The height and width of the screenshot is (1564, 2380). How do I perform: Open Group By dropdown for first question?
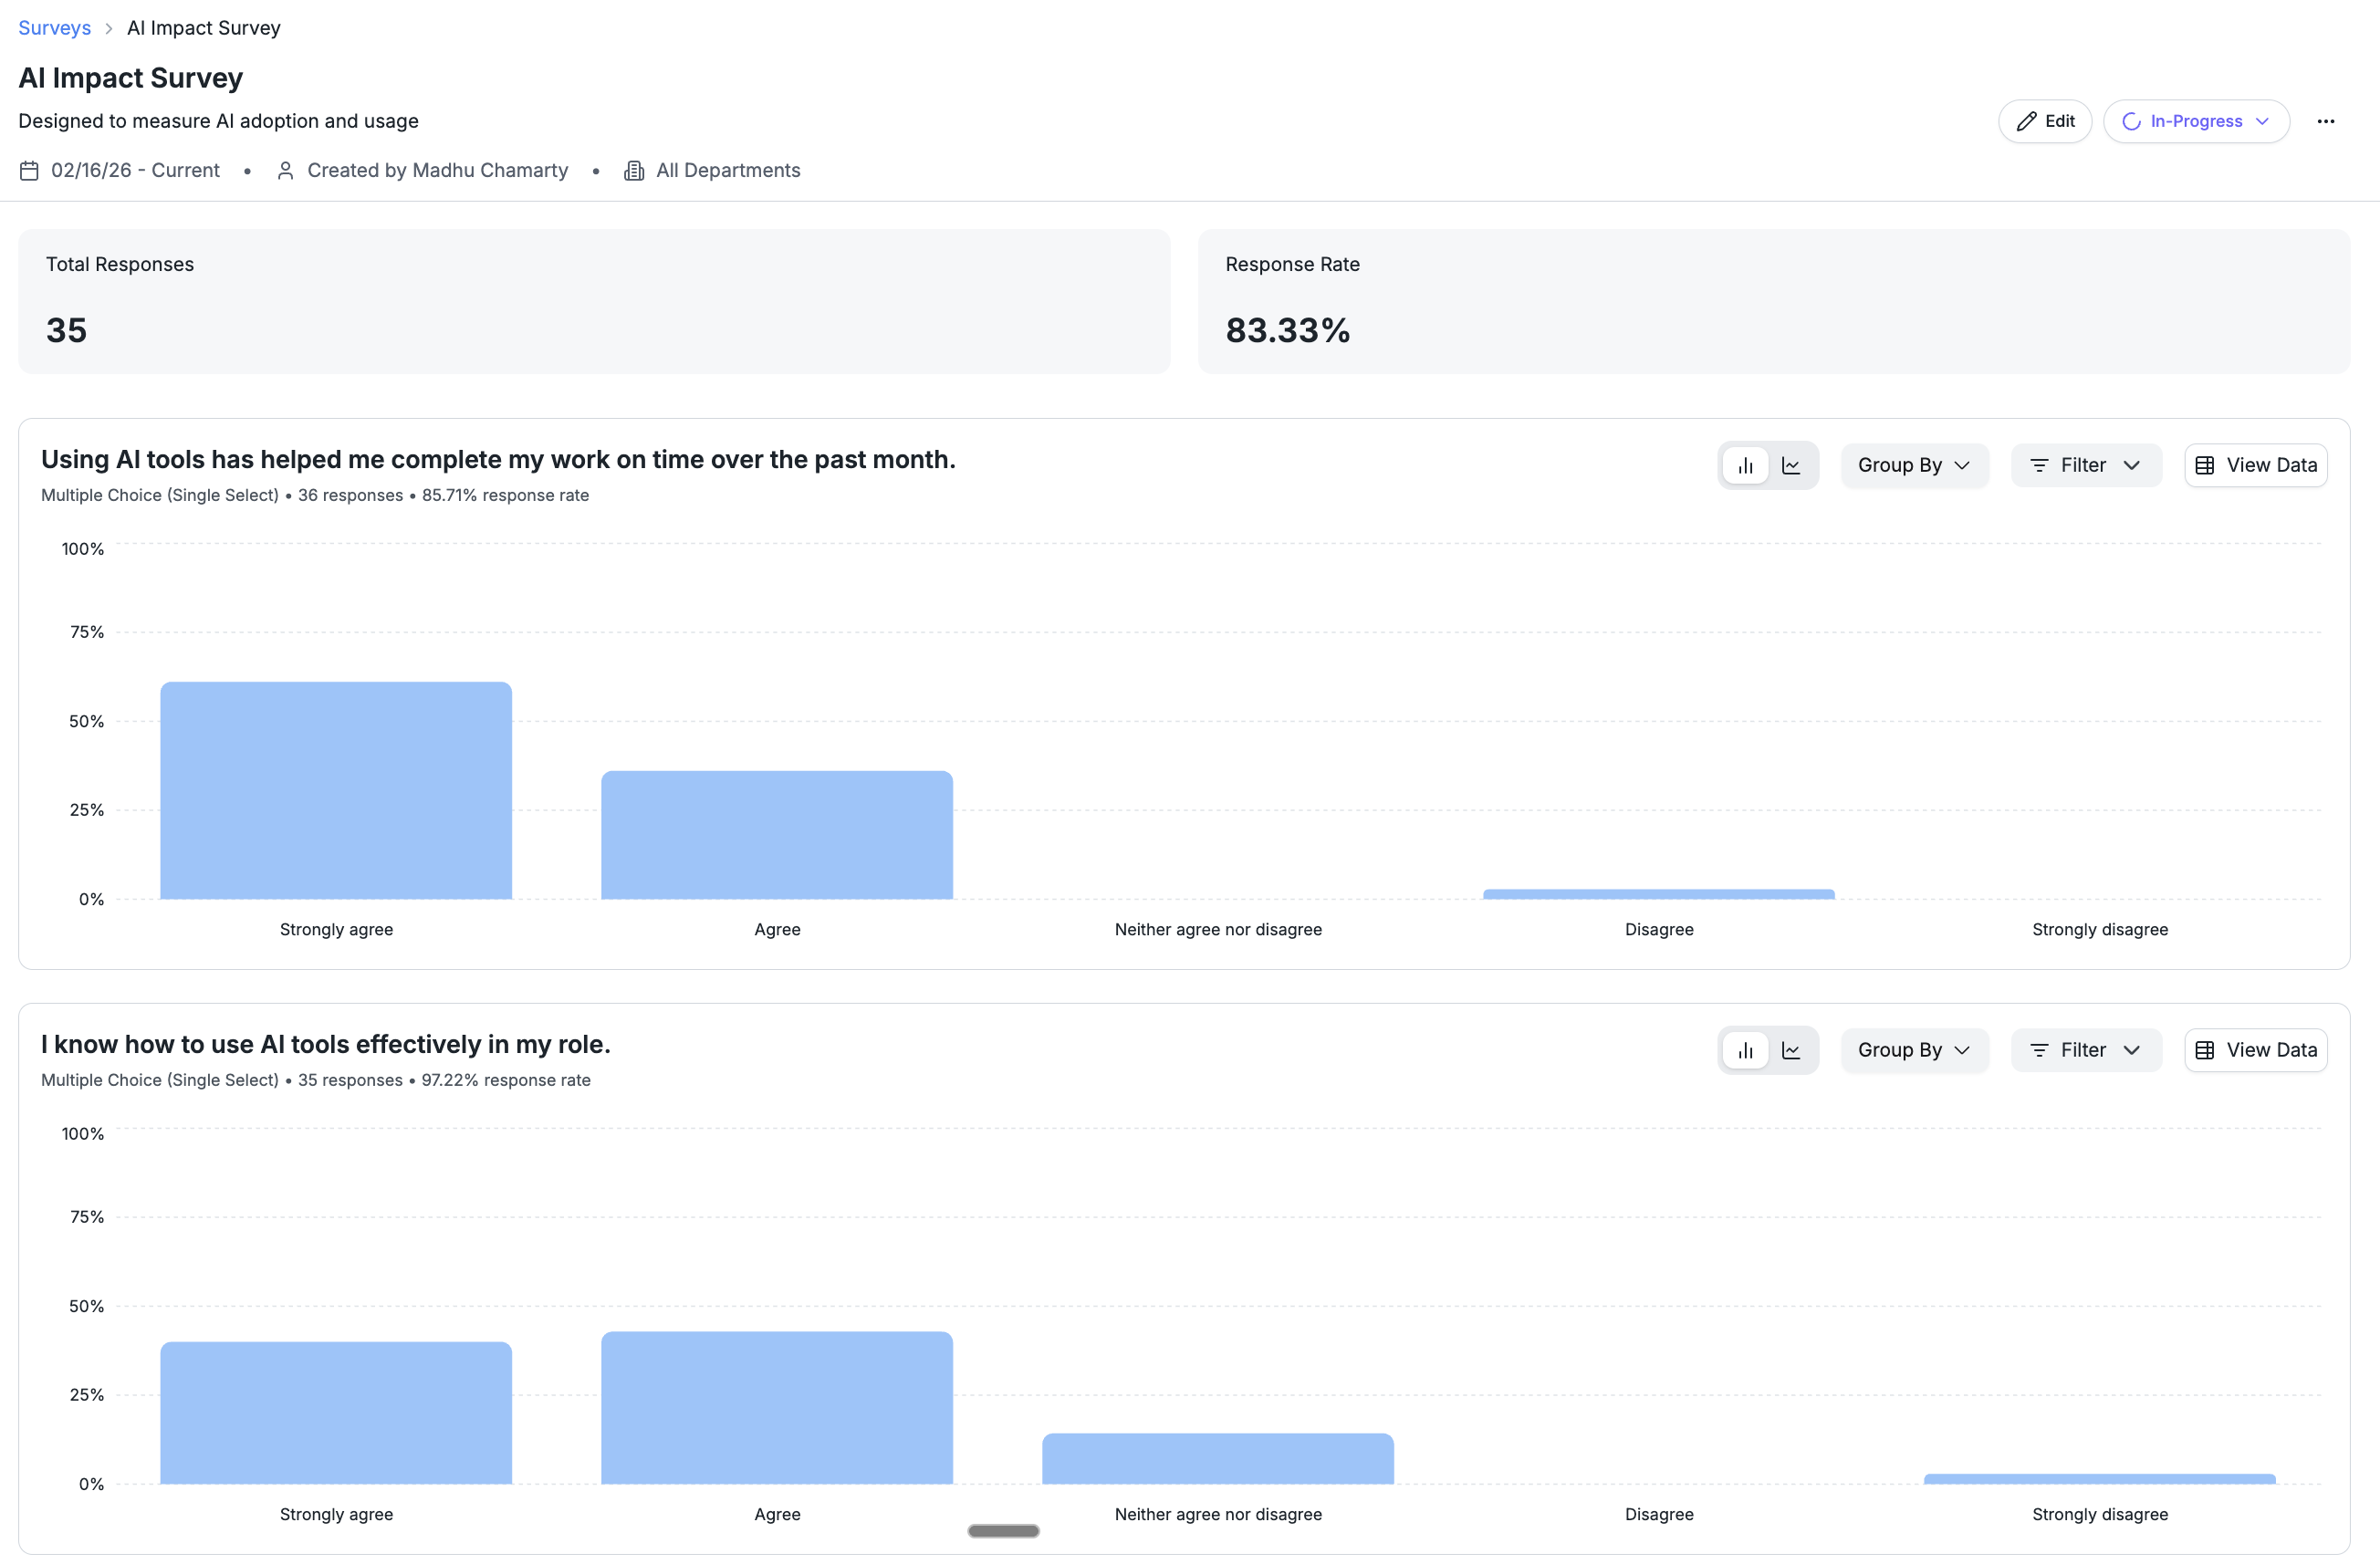1914,465
